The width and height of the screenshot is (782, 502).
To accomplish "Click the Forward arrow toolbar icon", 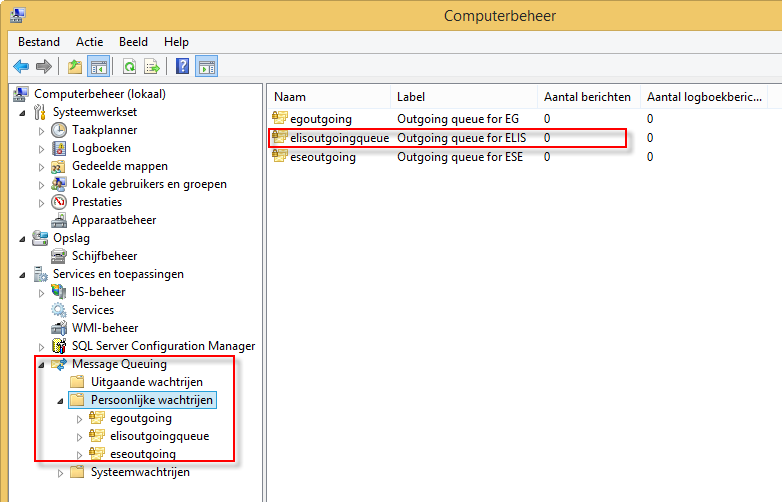I will (44, 66).
